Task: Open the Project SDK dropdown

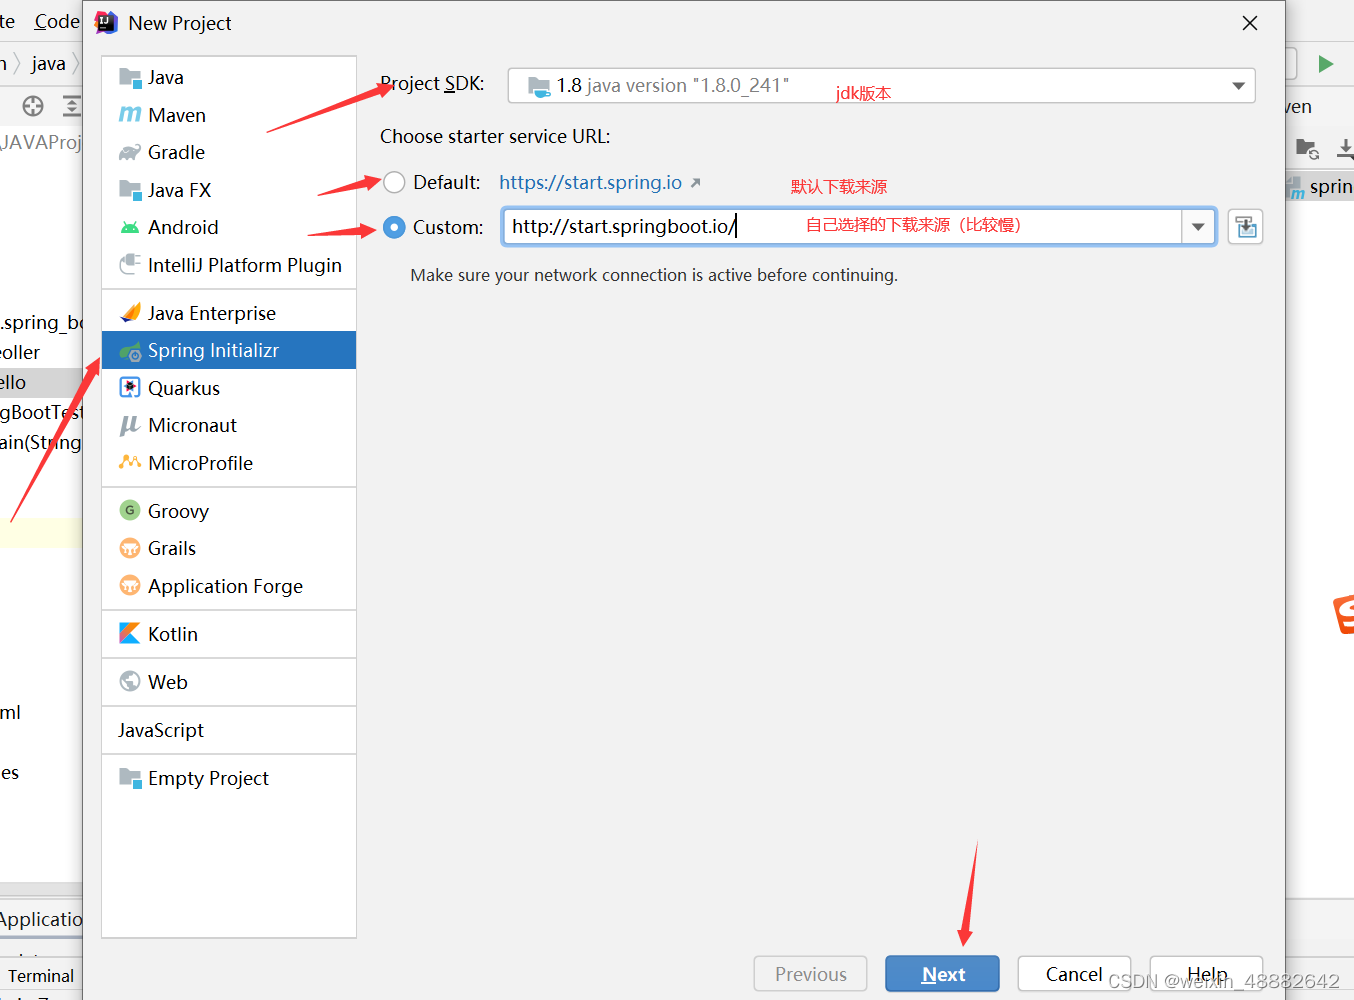Action: click(881, 86)
